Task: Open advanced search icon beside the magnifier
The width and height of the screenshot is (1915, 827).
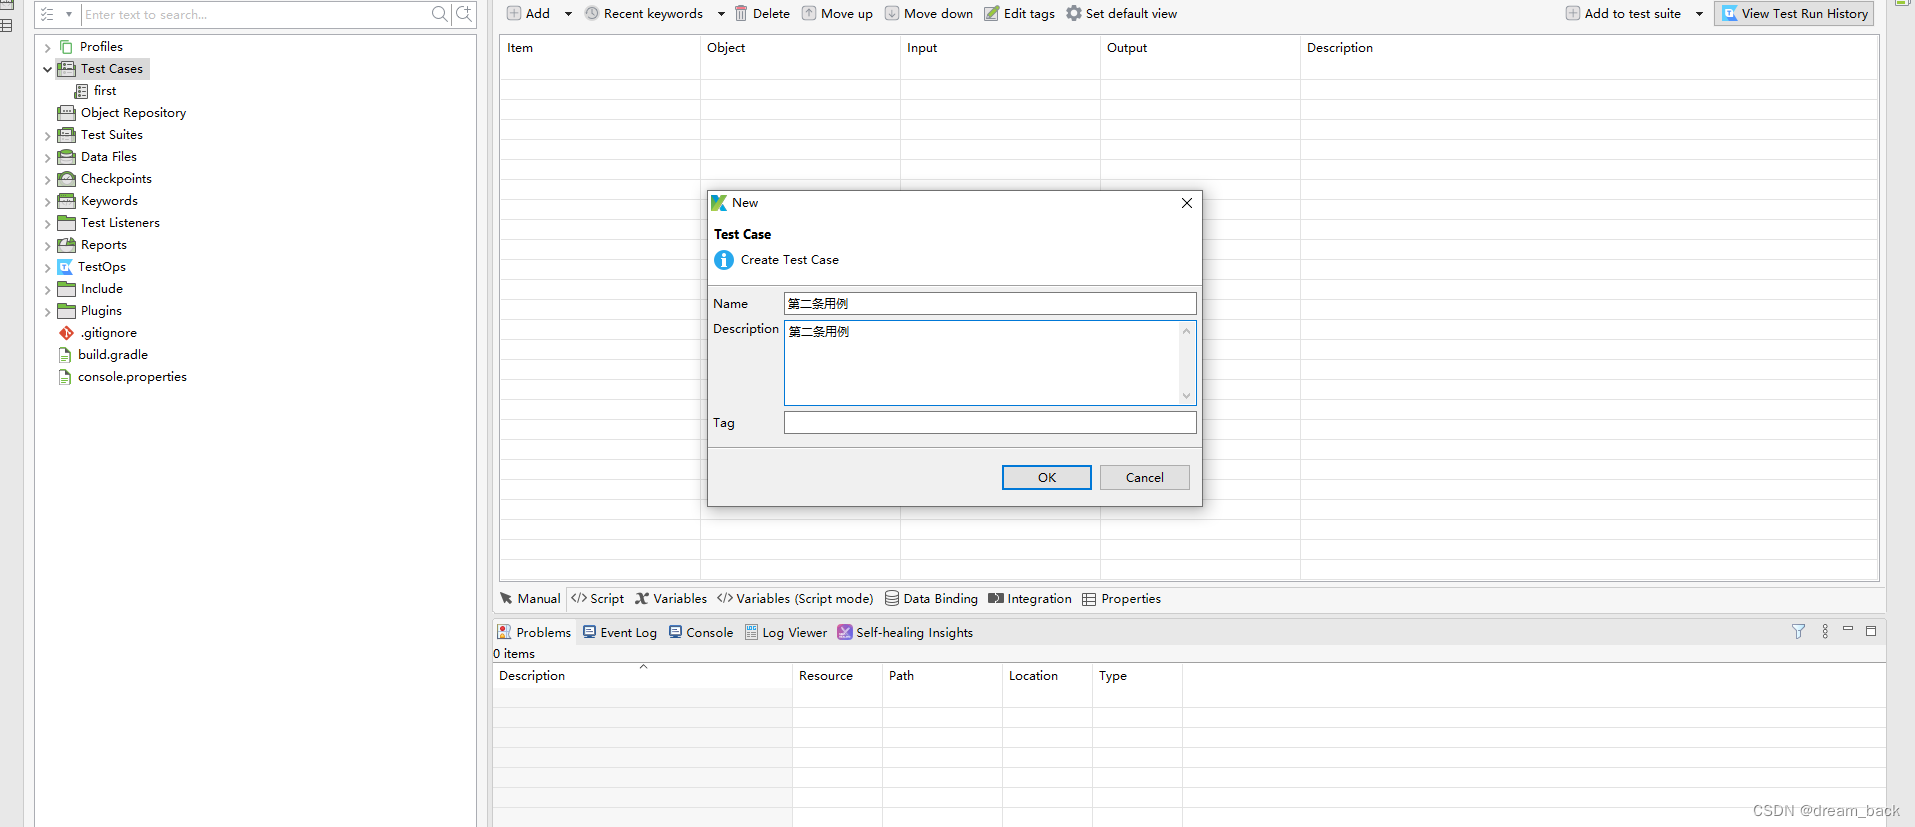Action: [464, 14]
